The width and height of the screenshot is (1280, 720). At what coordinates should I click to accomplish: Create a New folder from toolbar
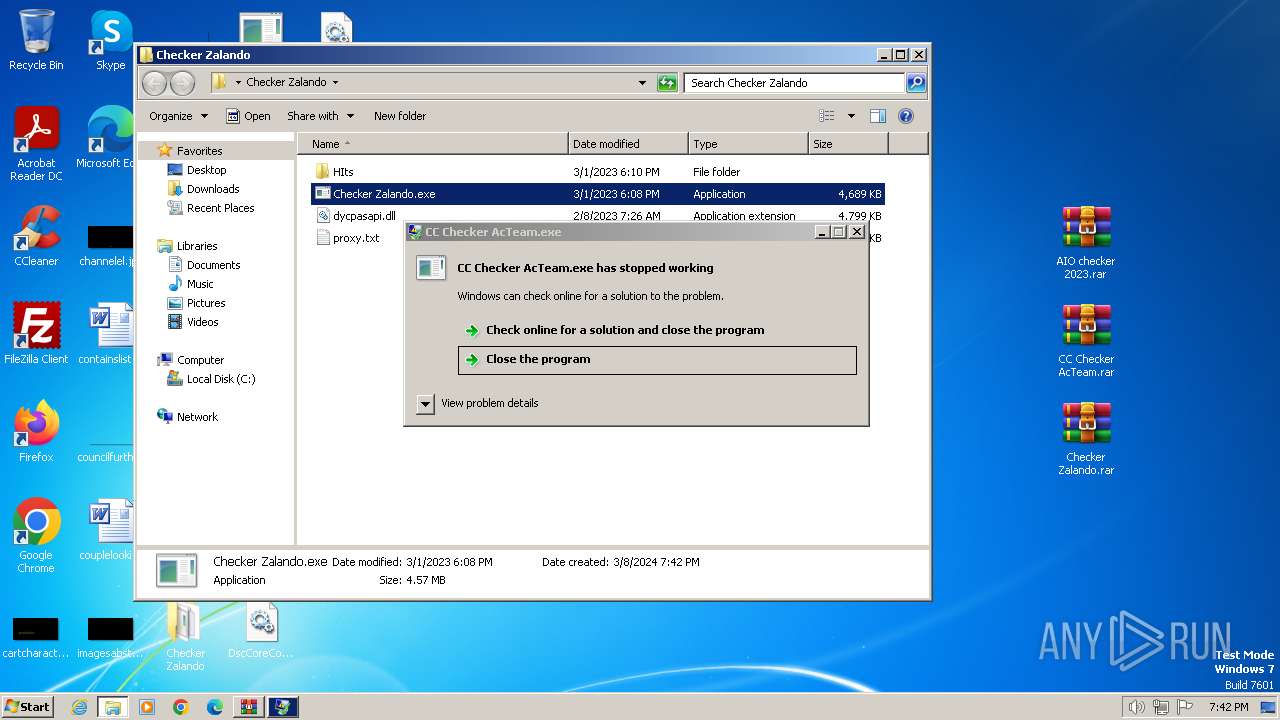pos(400,116)
